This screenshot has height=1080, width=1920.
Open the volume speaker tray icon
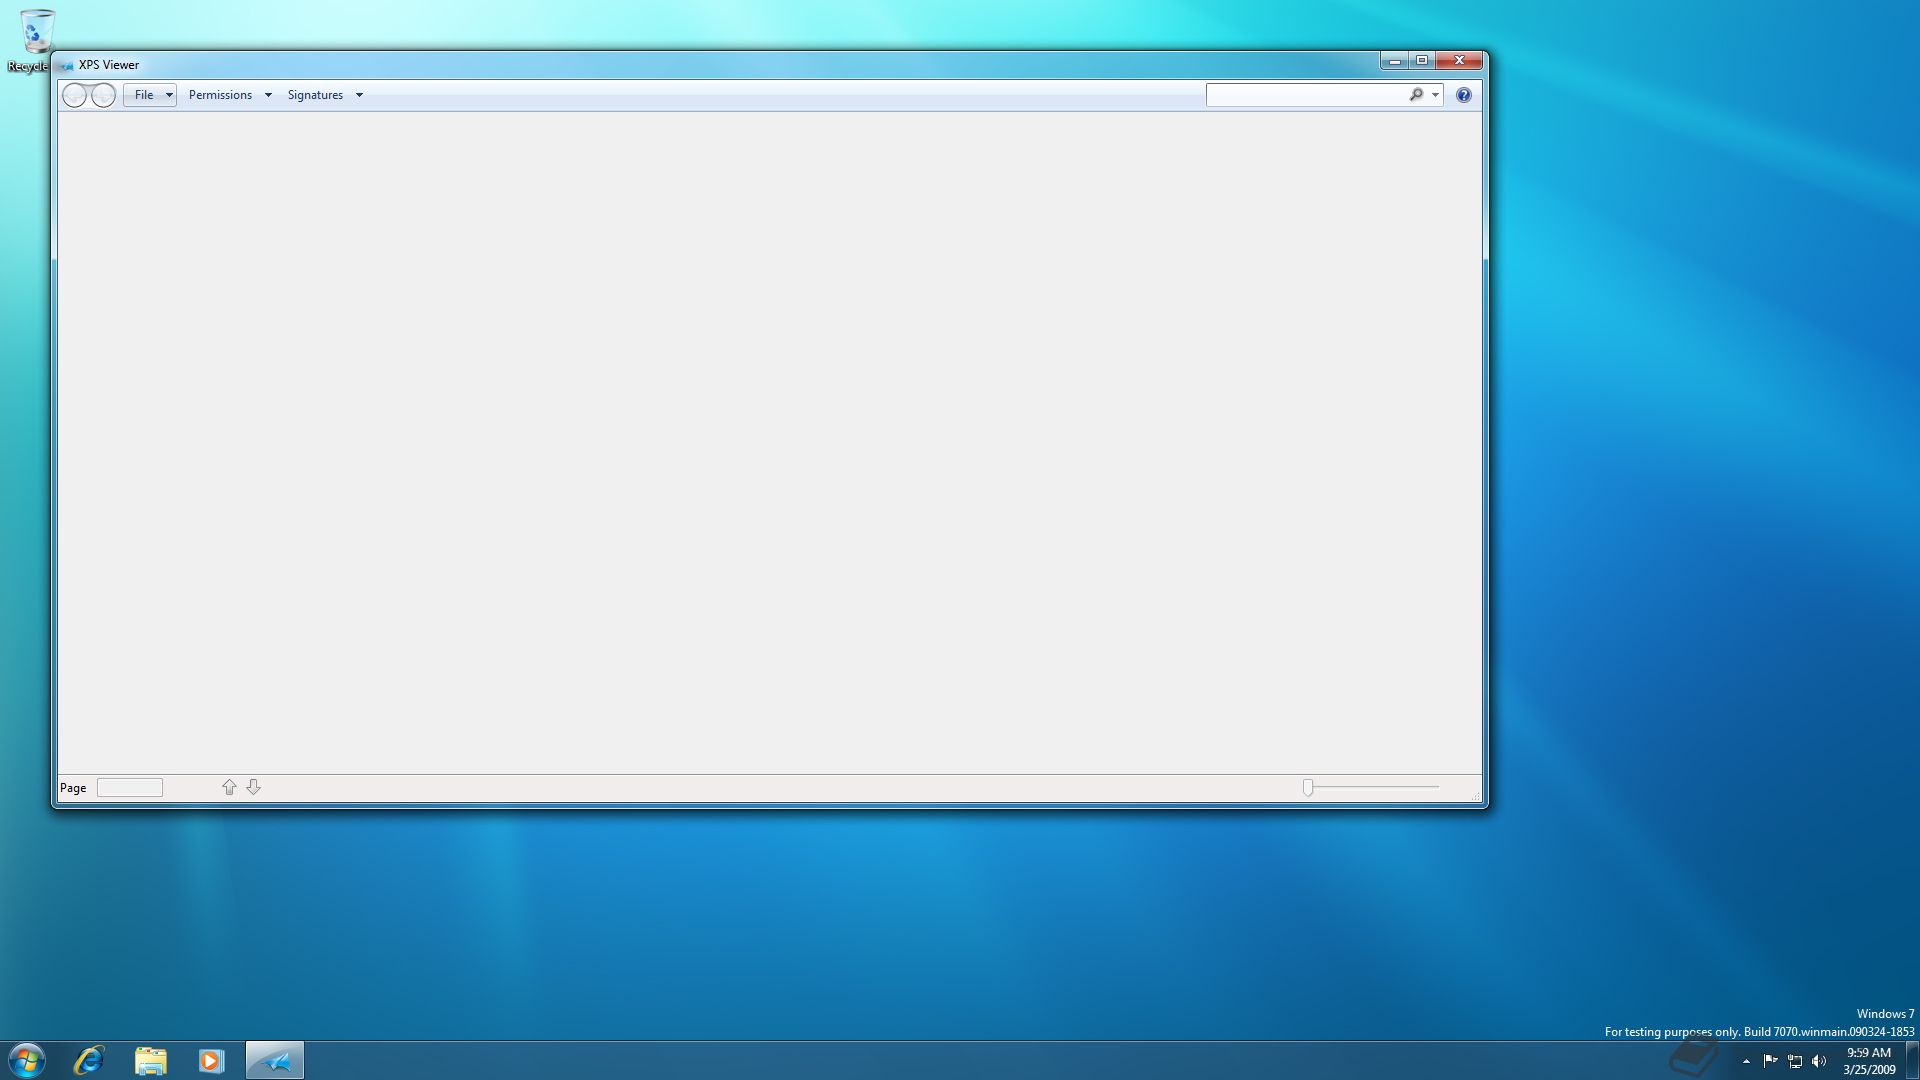click(x=1819, y=1061)
